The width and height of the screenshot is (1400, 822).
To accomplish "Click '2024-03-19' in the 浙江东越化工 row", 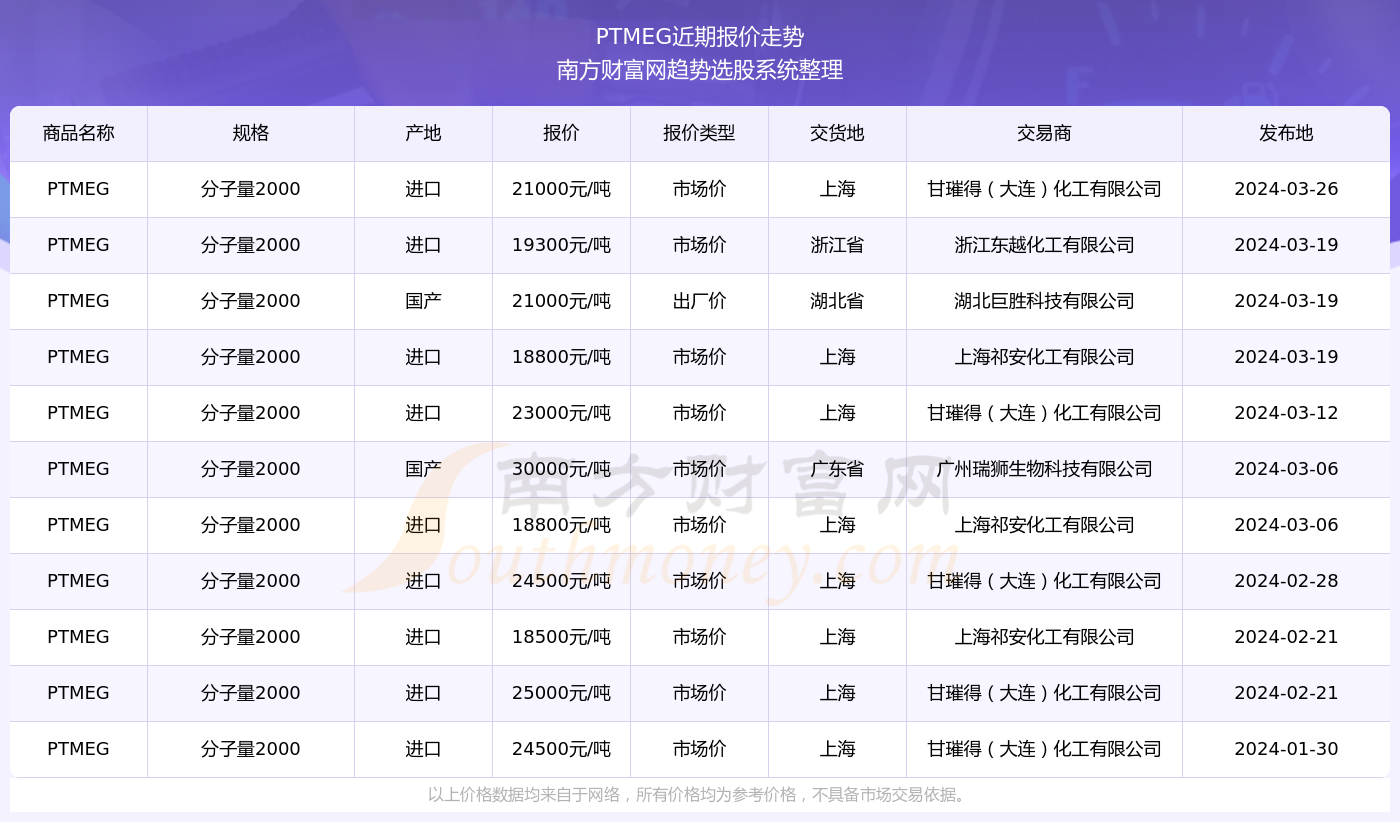I will point(1286,245).
